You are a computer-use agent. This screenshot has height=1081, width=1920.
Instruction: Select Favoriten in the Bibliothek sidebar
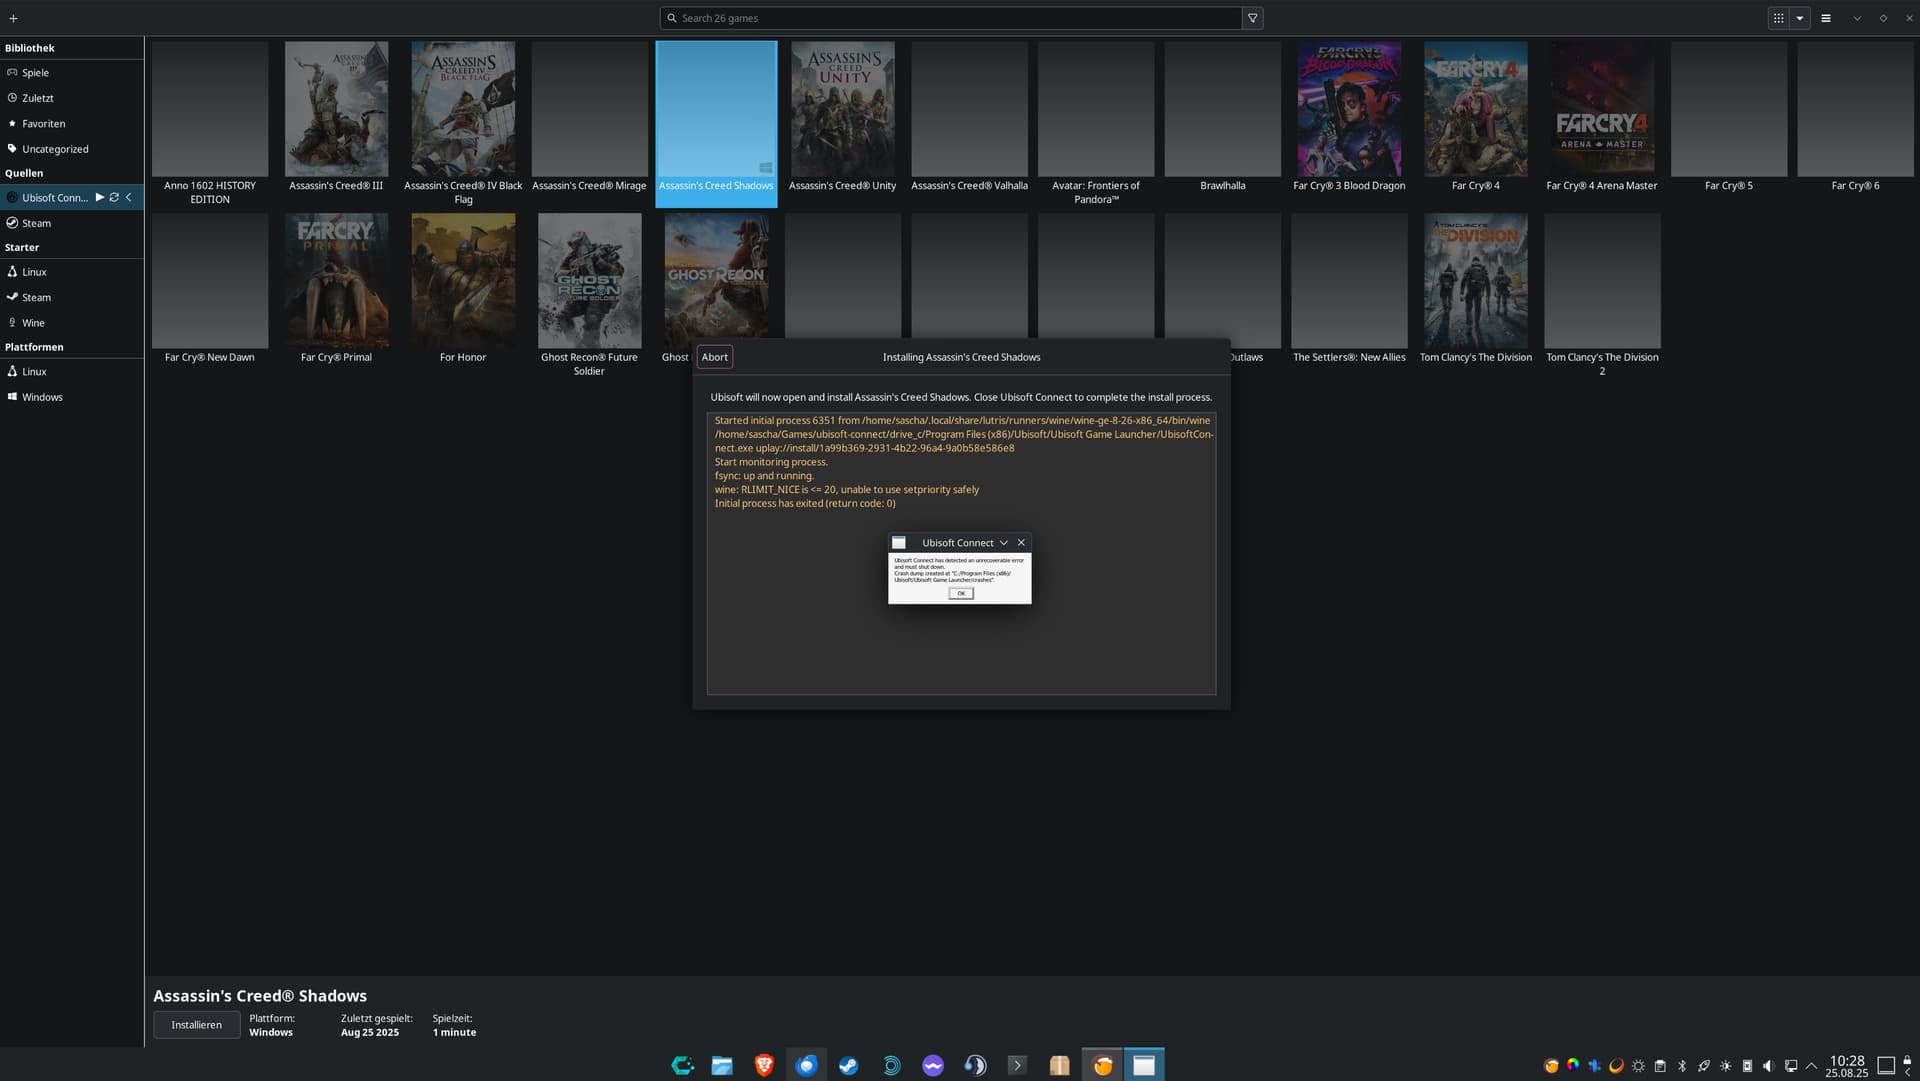pyautogui.click(x=43, y=124)
